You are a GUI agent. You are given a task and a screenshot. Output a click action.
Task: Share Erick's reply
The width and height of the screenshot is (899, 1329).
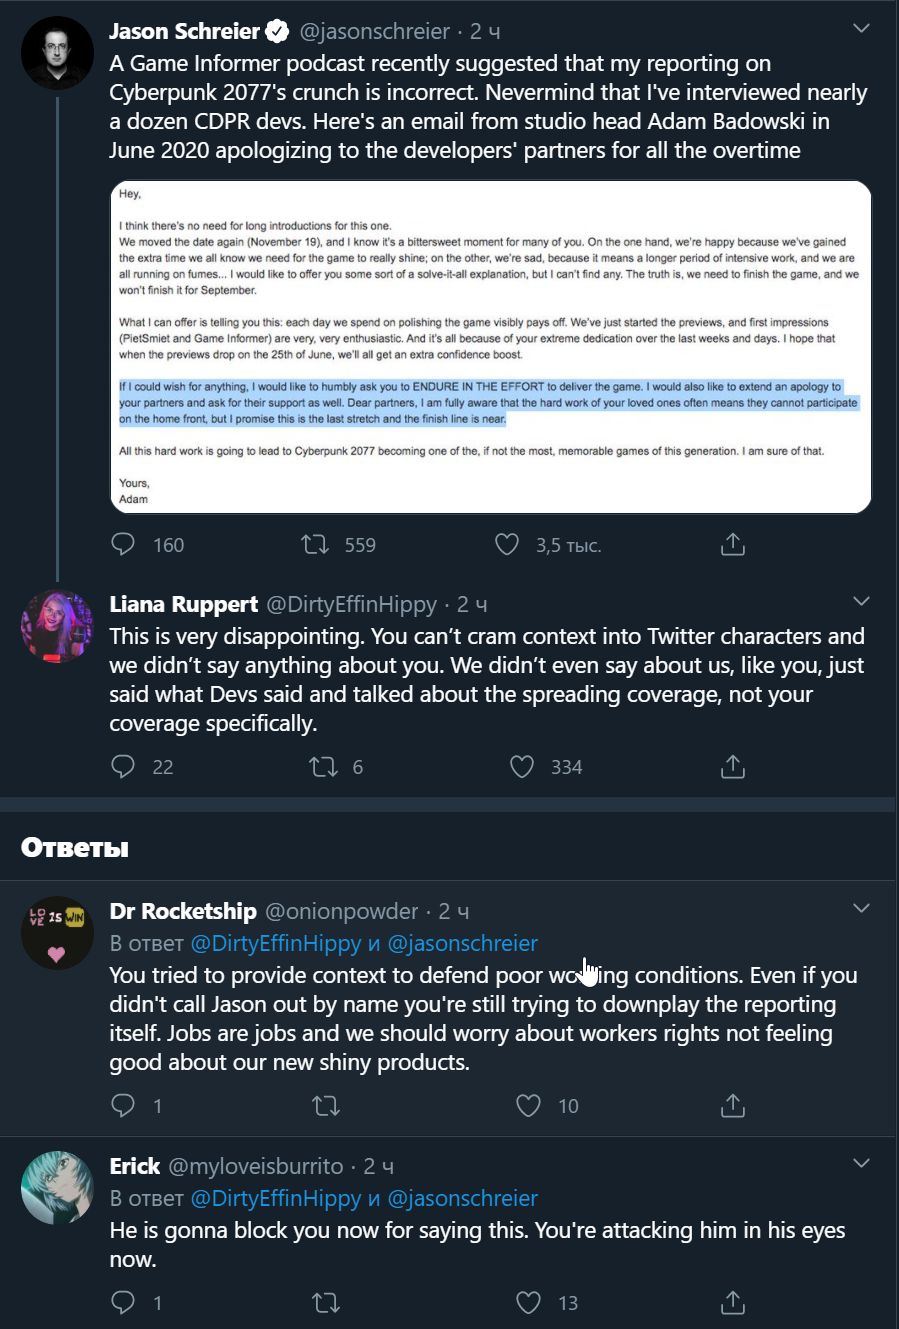coord(733,1302)
